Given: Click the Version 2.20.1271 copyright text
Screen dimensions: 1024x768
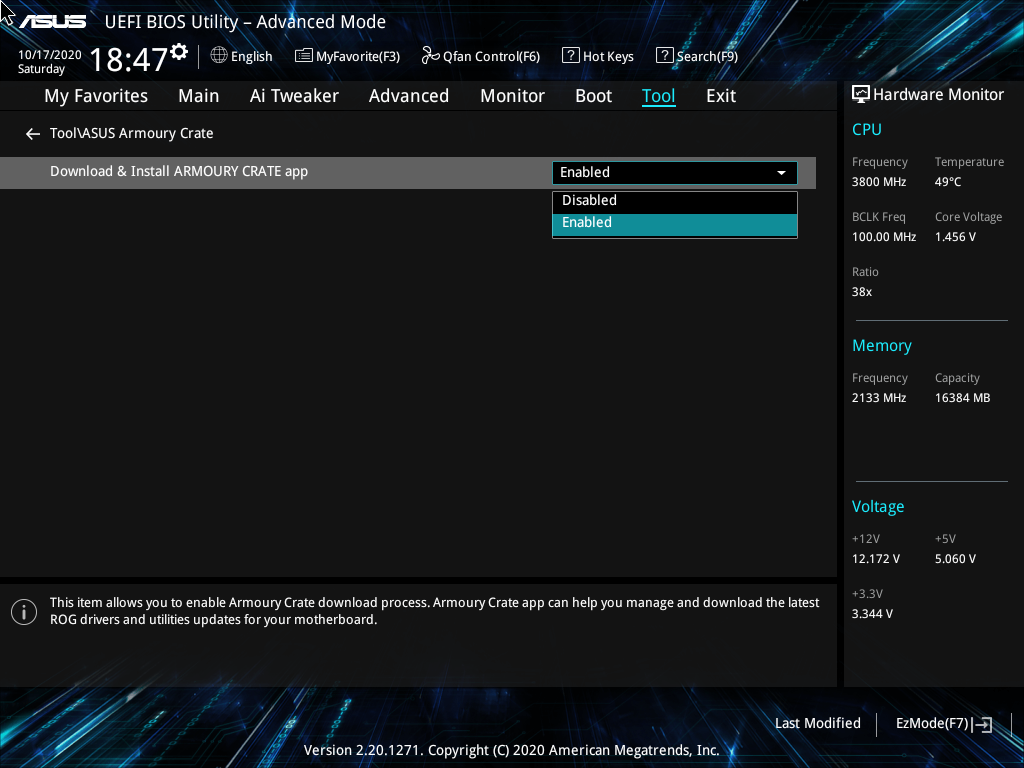Looking at the screenshot, I should [511, 750].
